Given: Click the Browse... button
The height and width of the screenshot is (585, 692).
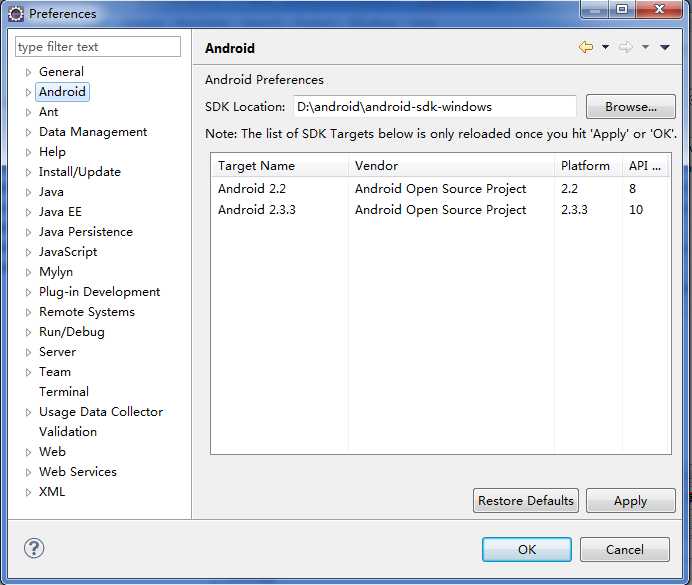Looking at the screenshot, I should point(631,107).
